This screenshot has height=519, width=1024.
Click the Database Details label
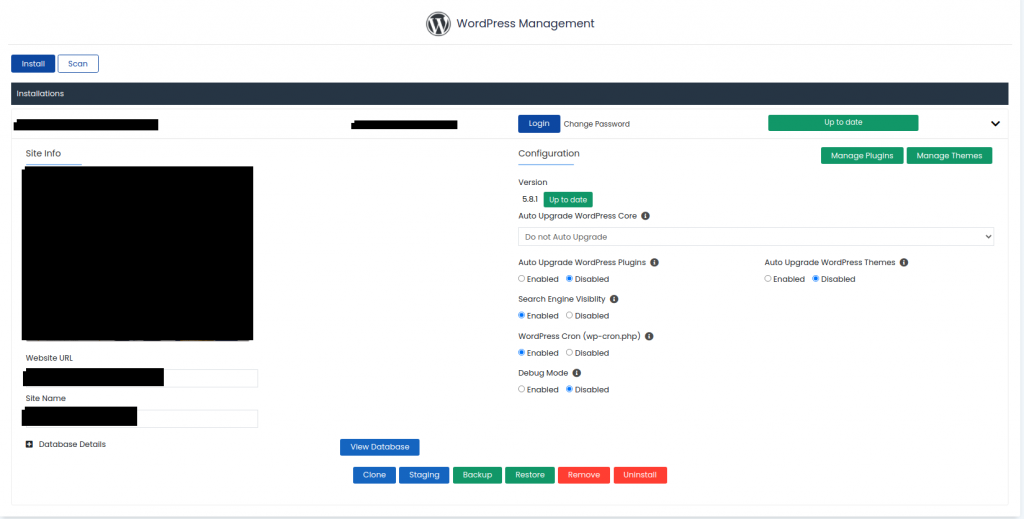(x=72, y=445)
